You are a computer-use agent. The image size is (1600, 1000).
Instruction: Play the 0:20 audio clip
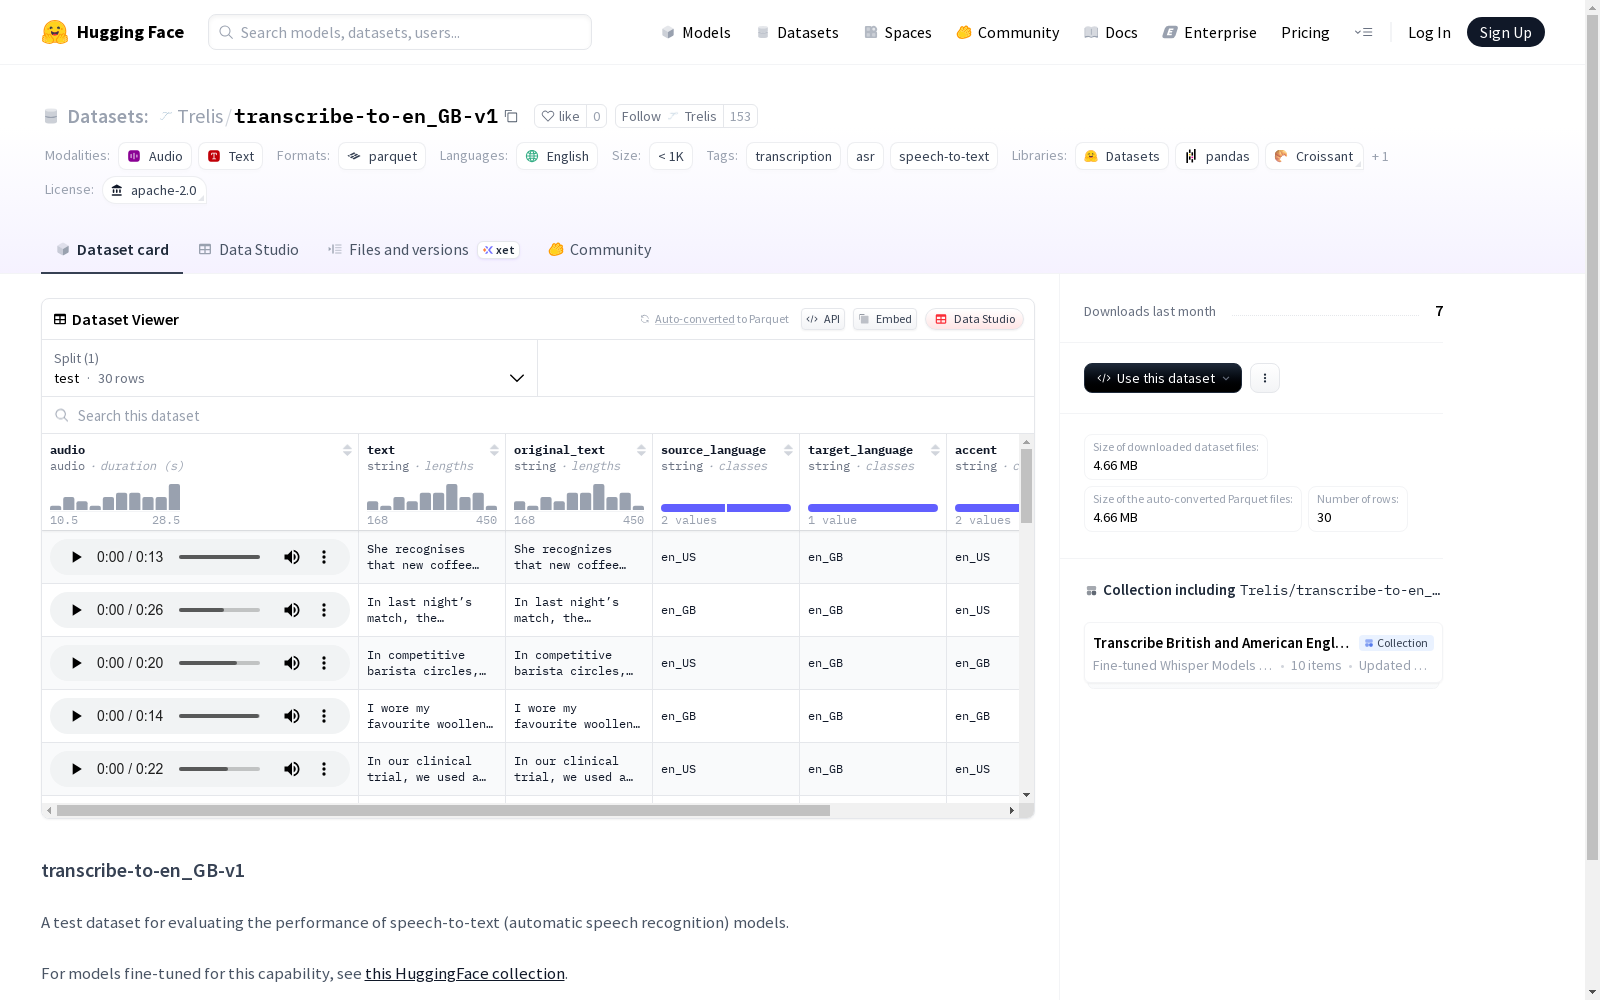tap(76, 663)
